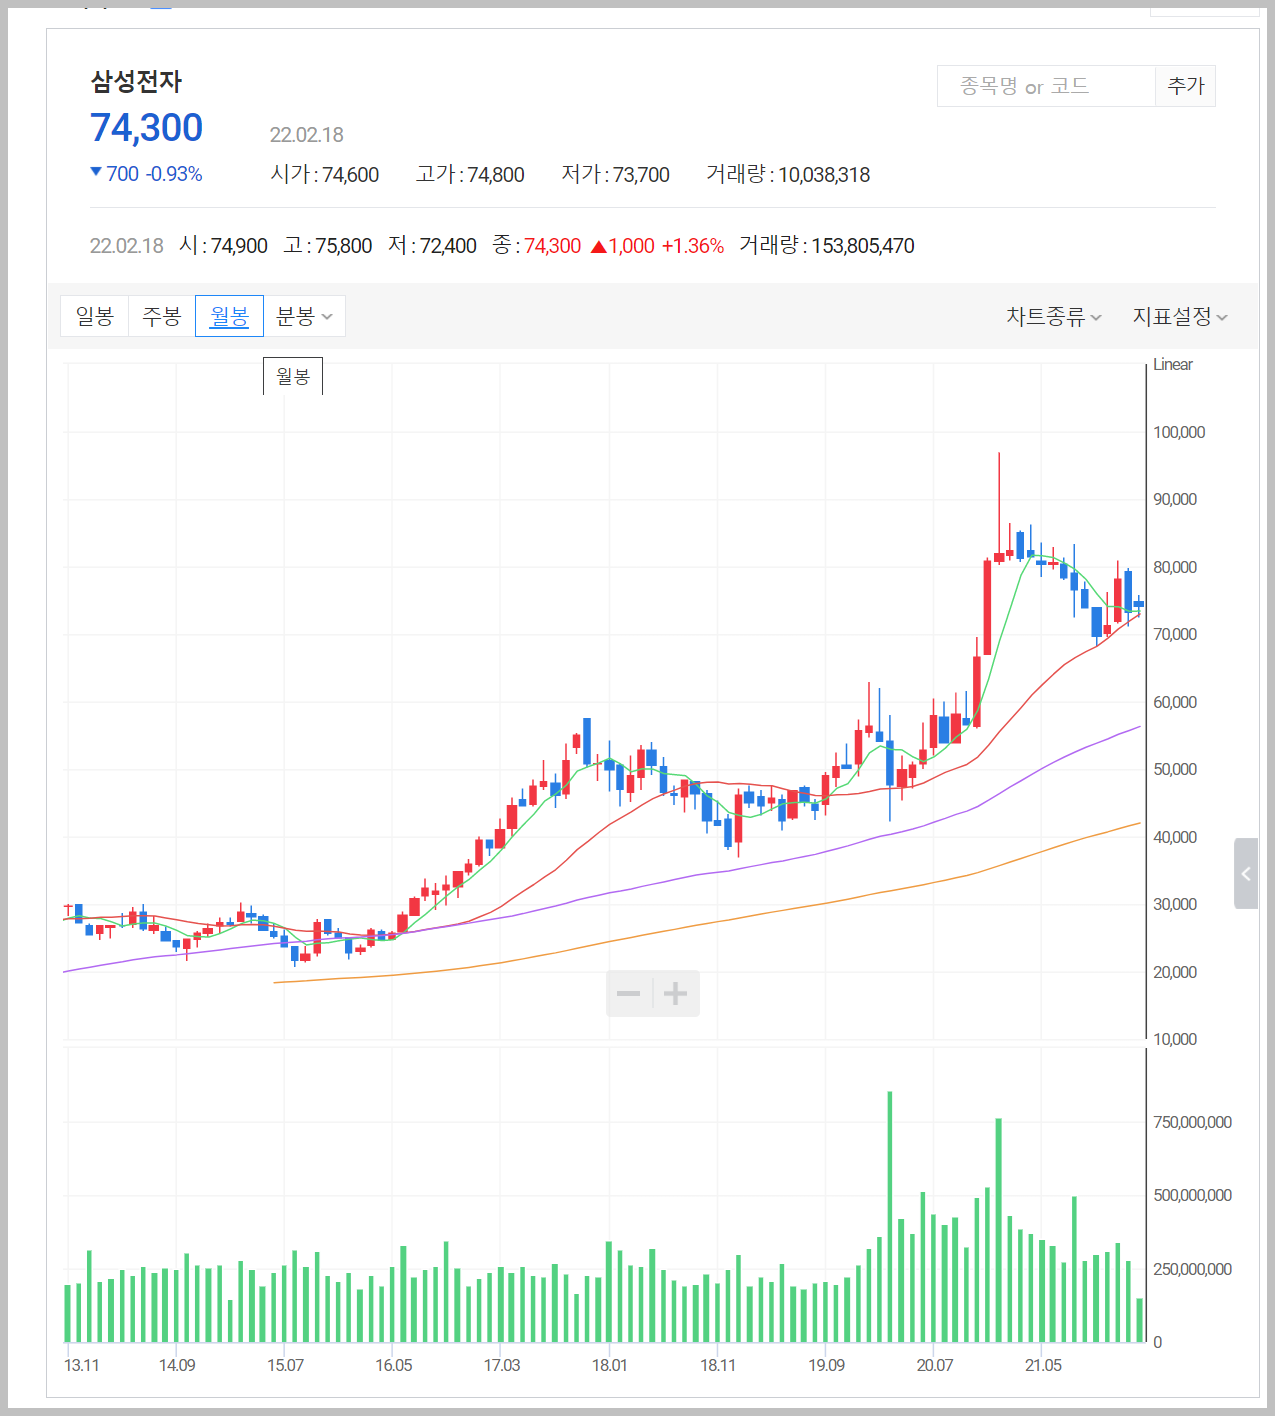The image size is (1275, 1416).
Task: Open the 분봉 minute chart dropdown
Action: coord(304,316)
